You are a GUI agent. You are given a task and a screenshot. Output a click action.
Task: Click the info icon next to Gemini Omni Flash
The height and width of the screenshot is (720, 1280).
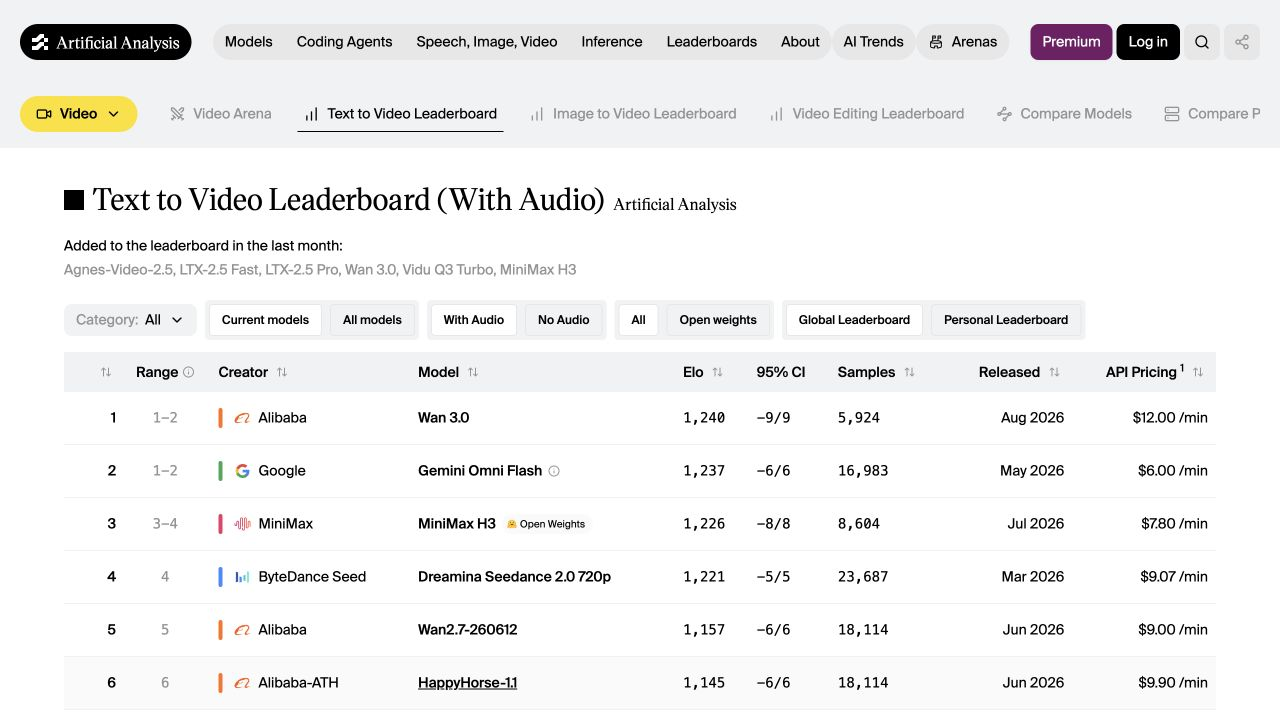click(x=554, y=471)
